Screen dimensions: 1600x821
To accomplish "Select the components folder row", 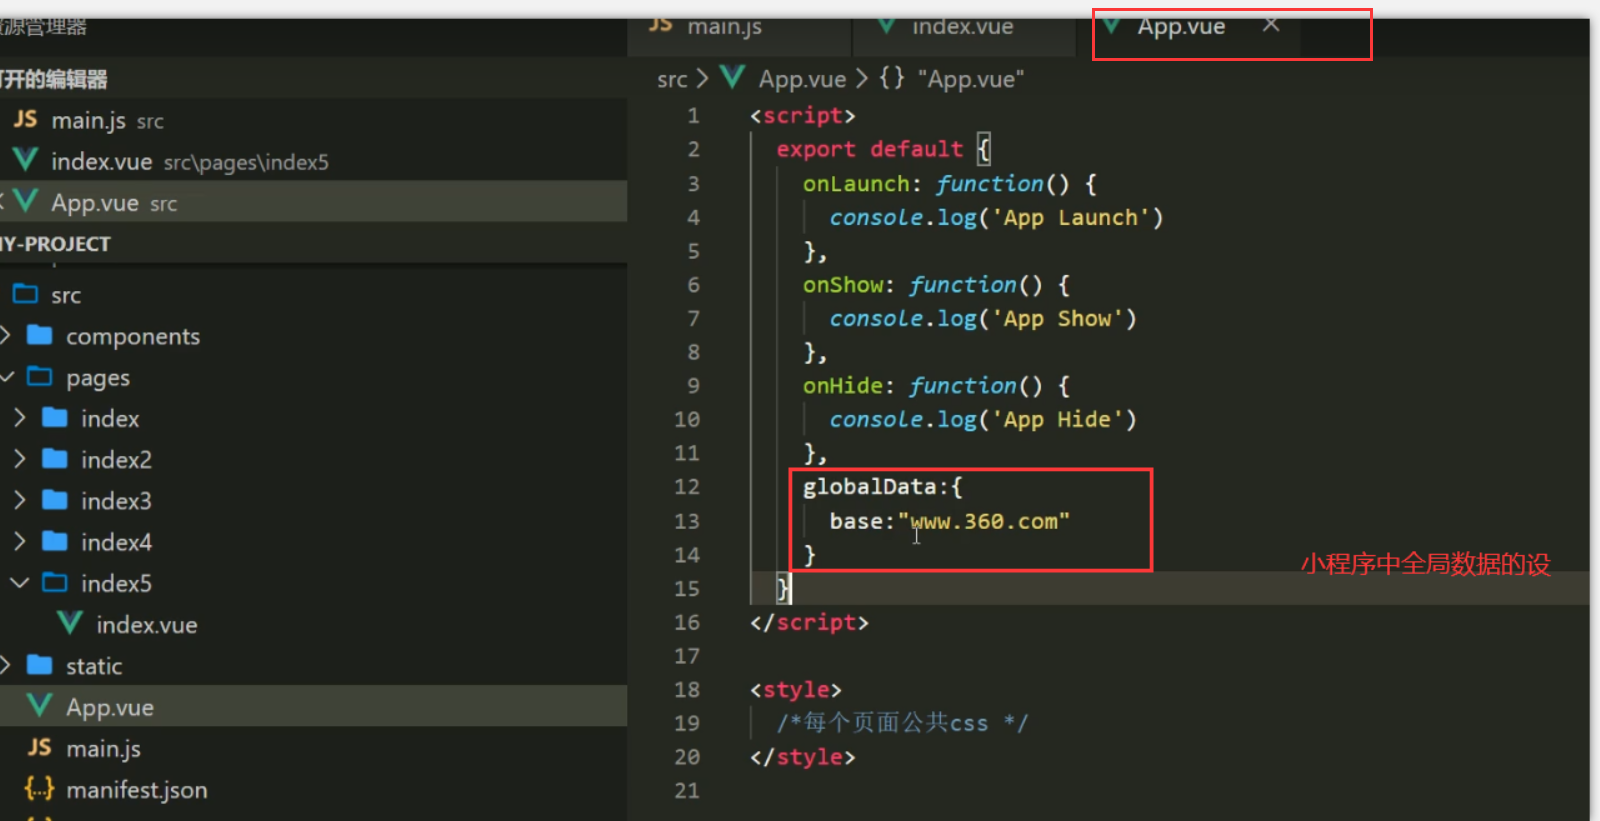I will pos(313,336).
